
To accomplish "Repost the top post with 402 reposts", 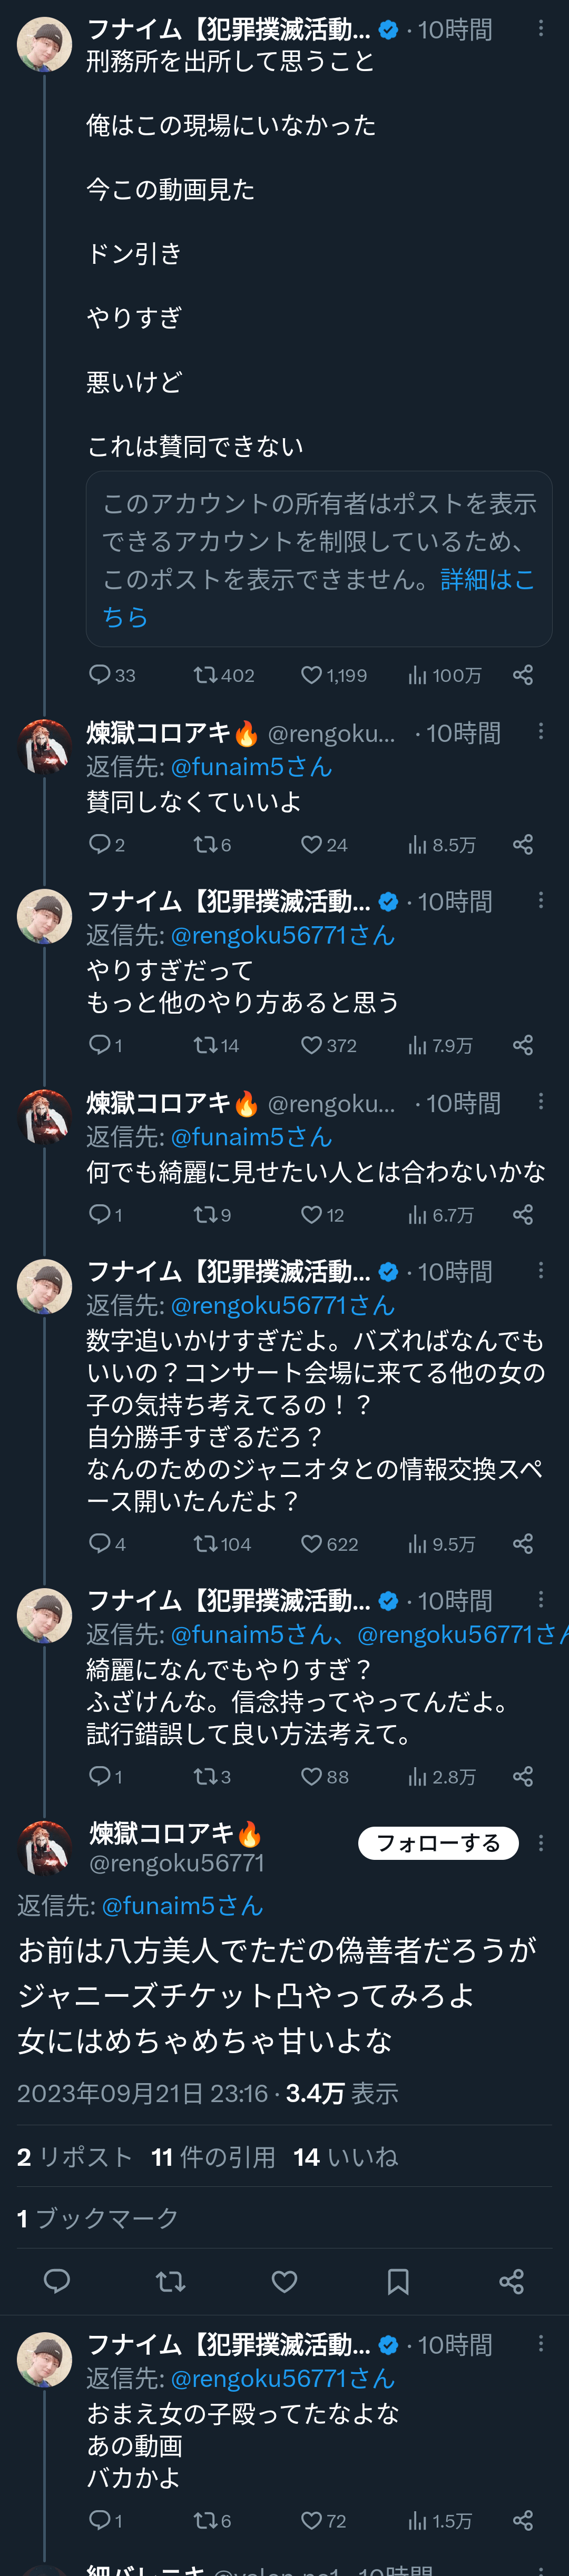I will point(205,675).
